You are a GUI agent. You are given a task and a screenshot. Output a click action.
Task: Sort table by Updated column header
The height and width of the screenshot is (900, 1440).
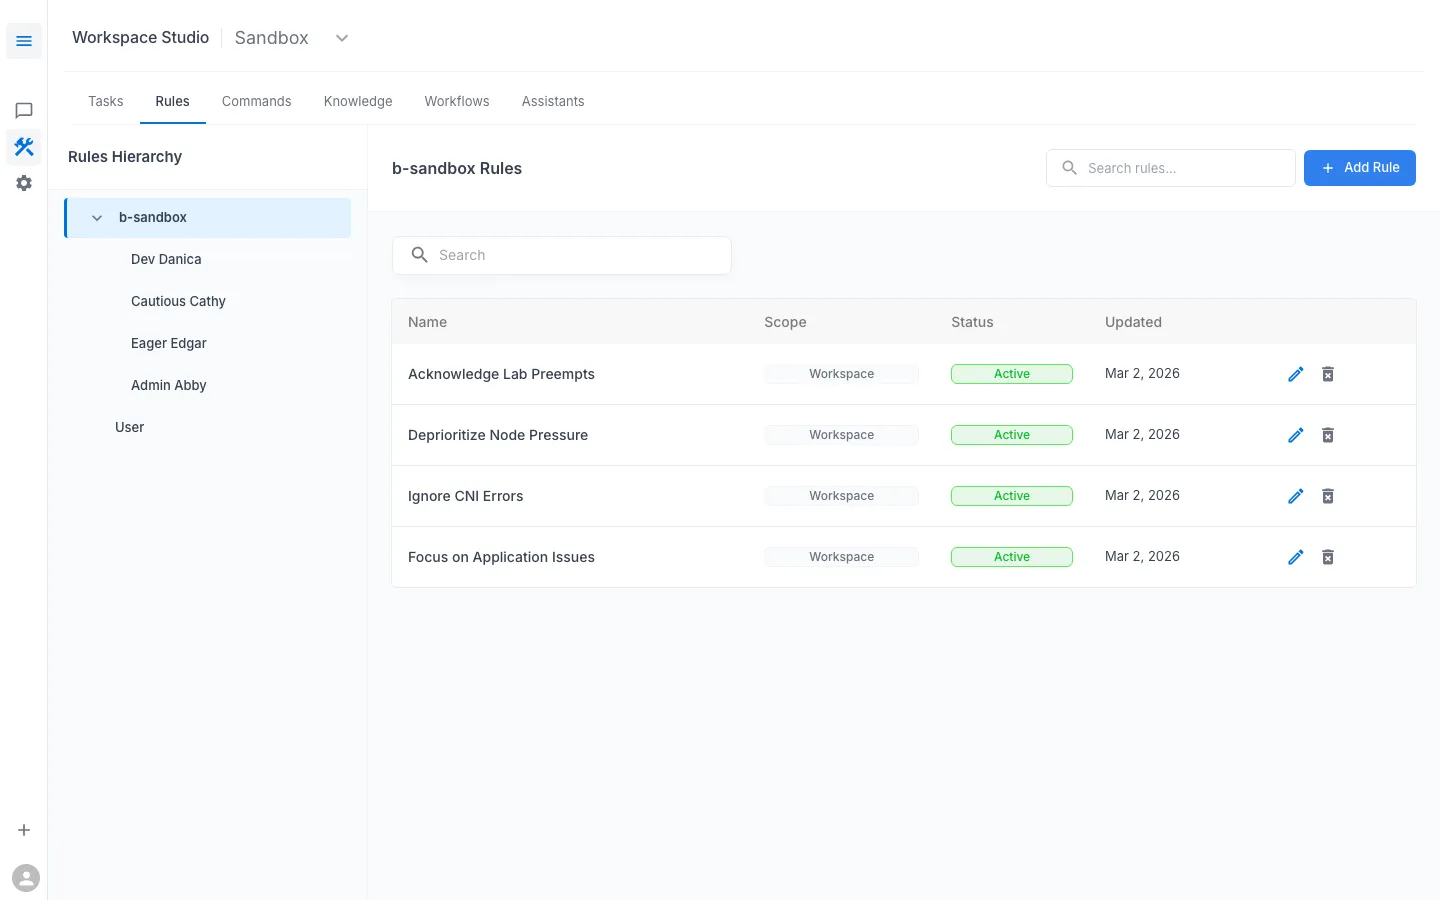coord(1133,322)
